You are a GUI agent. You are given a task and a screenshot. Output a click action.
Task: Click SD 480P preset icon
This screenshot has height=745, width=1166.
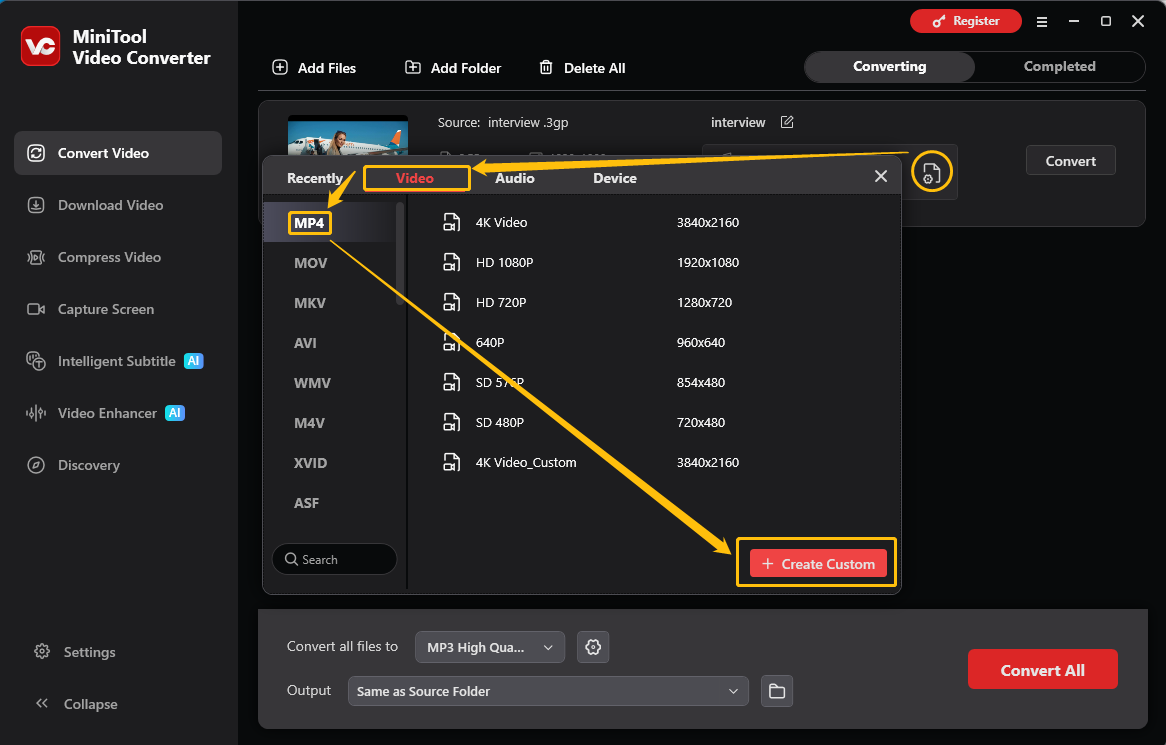[451, 422]
